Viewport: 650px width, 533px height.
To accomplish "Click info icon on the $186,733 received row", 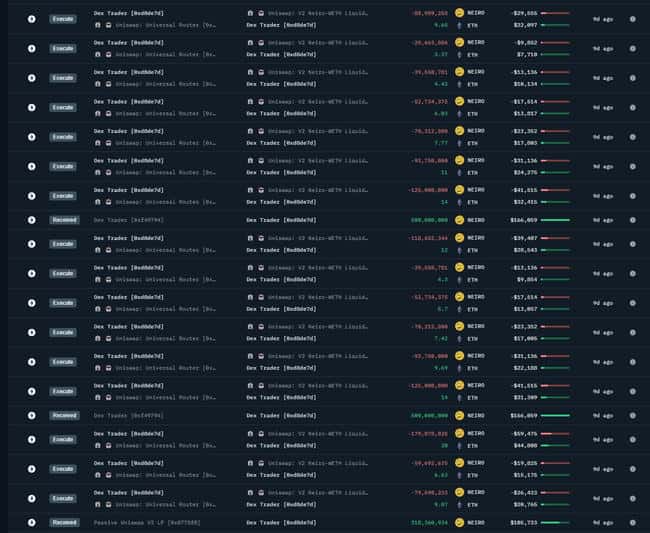I will pos(632,522).
